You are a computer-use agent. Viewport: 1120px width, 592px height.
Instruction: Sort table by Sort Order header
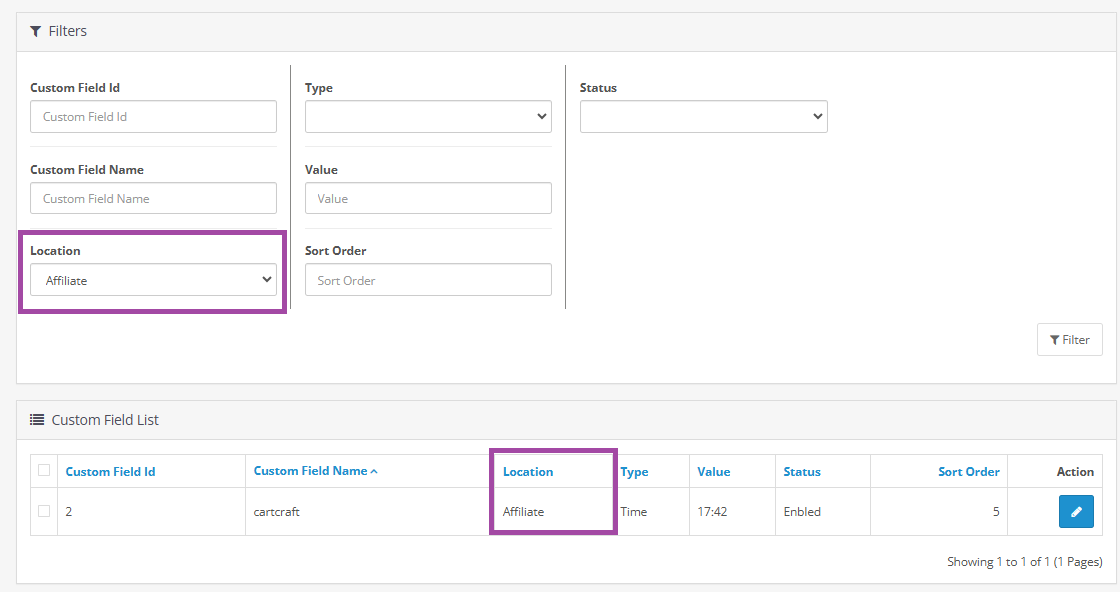[968, 472]
